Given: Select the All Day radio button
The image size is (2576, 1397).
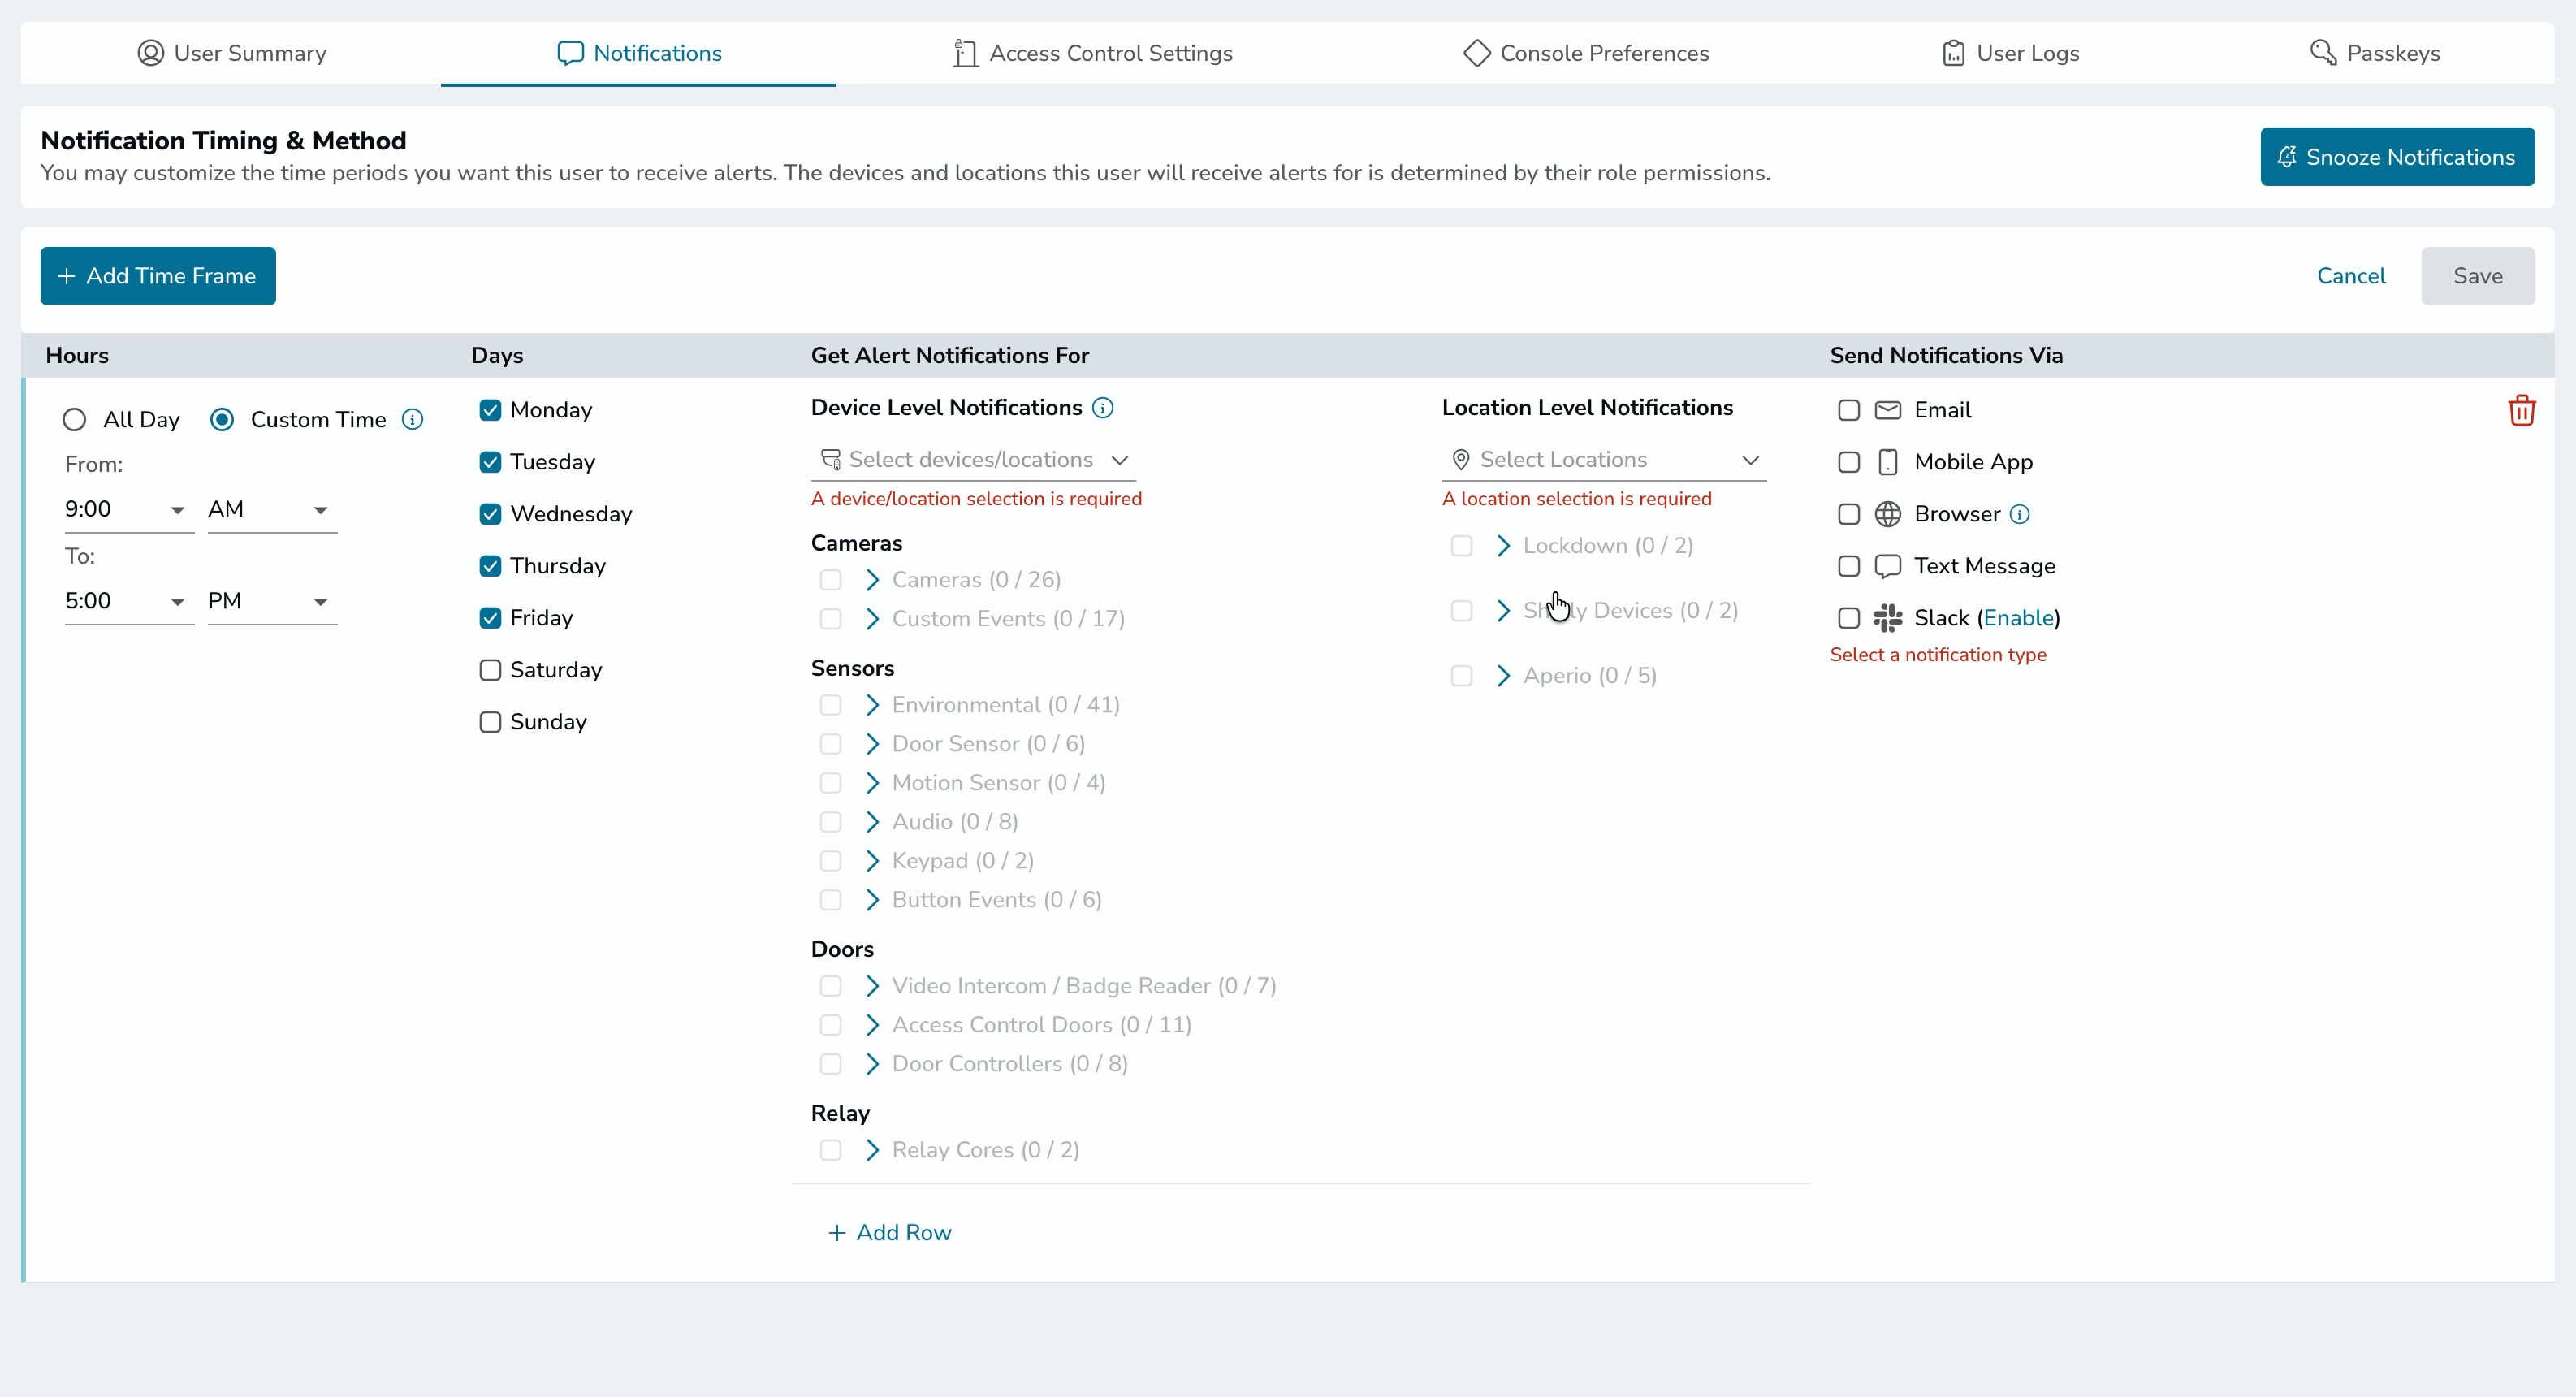Looking at the screenshot, I should click(74, 420).
